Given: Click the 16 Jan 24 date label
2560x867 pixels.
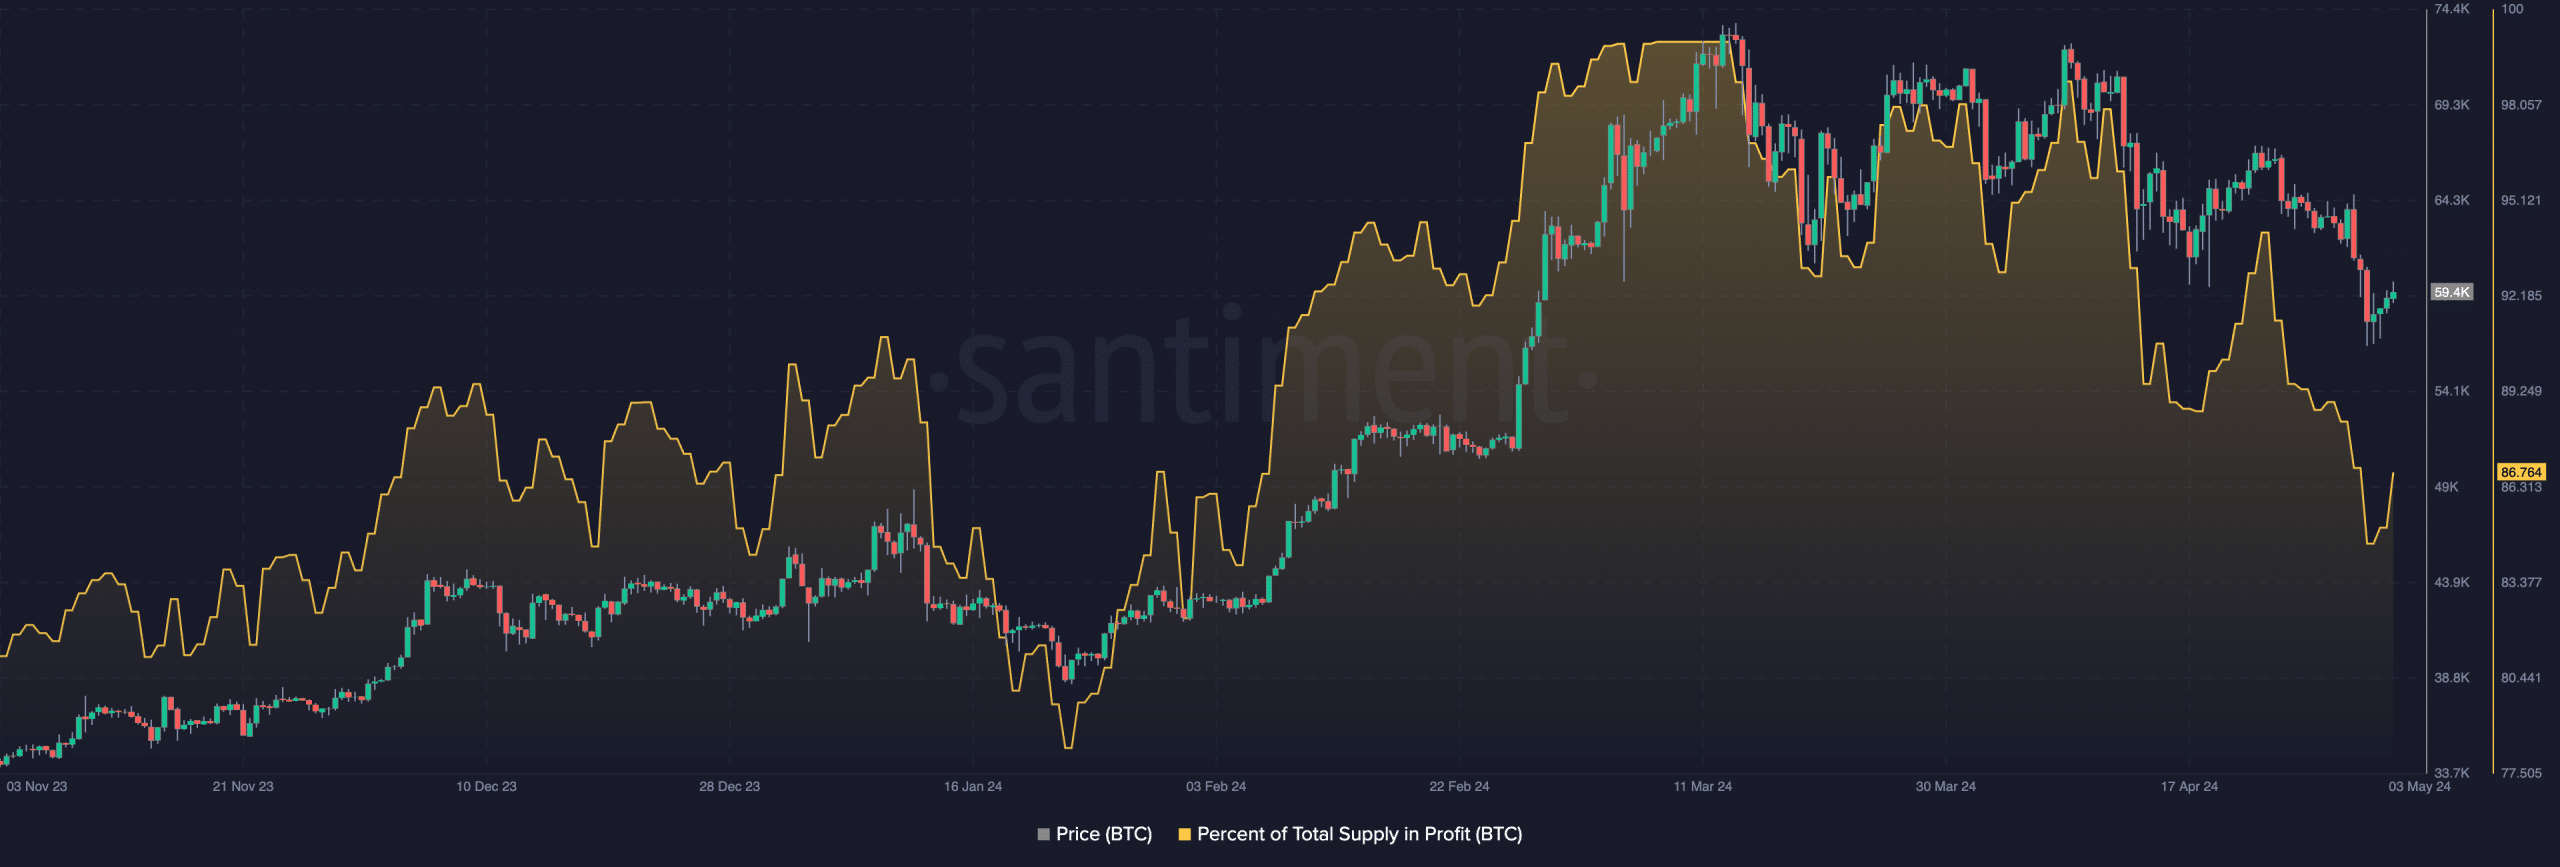Looking at the screenshot, I should click(x=973, y=786).
